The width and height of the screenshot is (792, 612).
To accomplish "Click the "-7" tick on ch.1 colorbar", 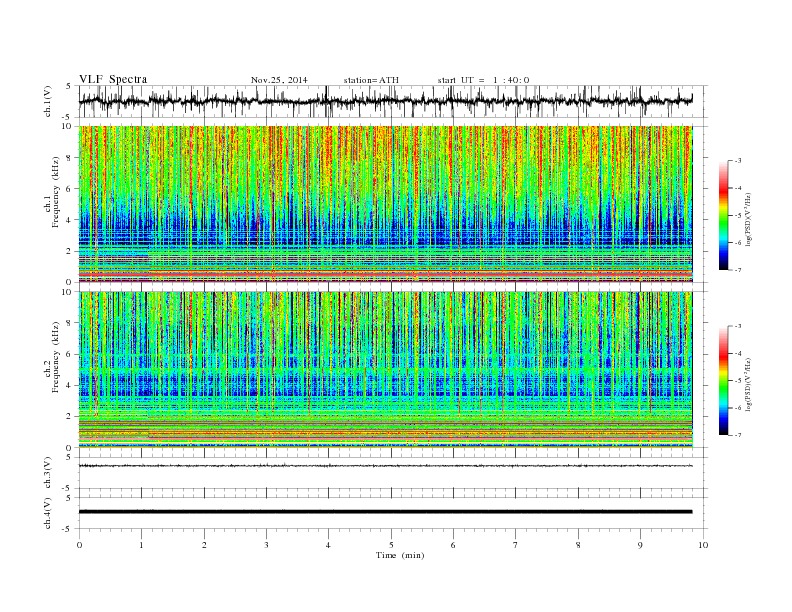I will (x=737, y=270).
